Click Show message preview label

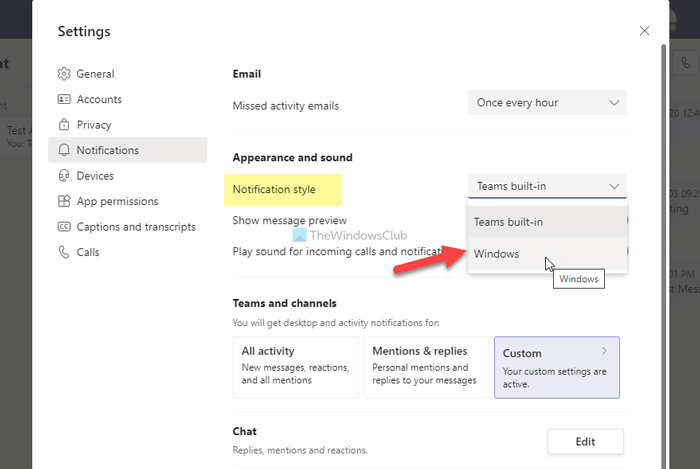[x=289, y=220]
